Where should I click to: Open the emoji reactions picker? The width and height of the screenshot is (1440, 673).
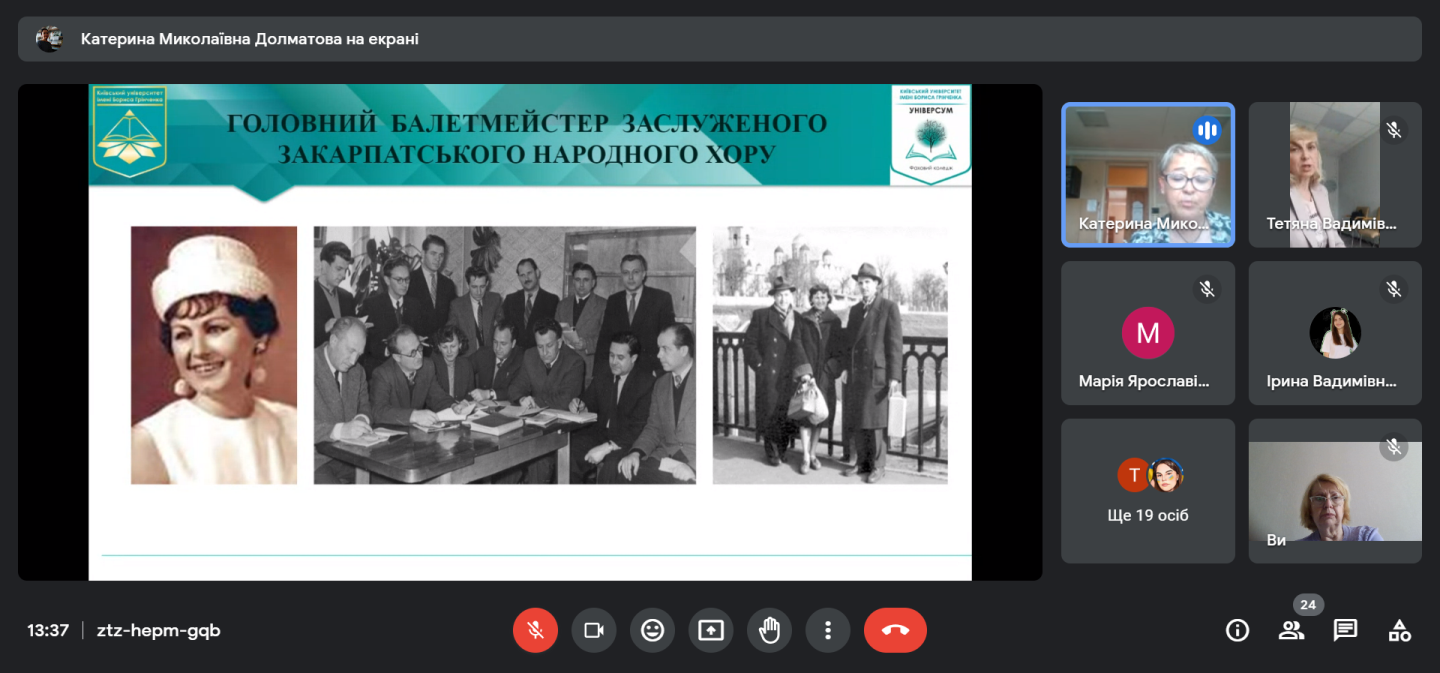(652, 630)
